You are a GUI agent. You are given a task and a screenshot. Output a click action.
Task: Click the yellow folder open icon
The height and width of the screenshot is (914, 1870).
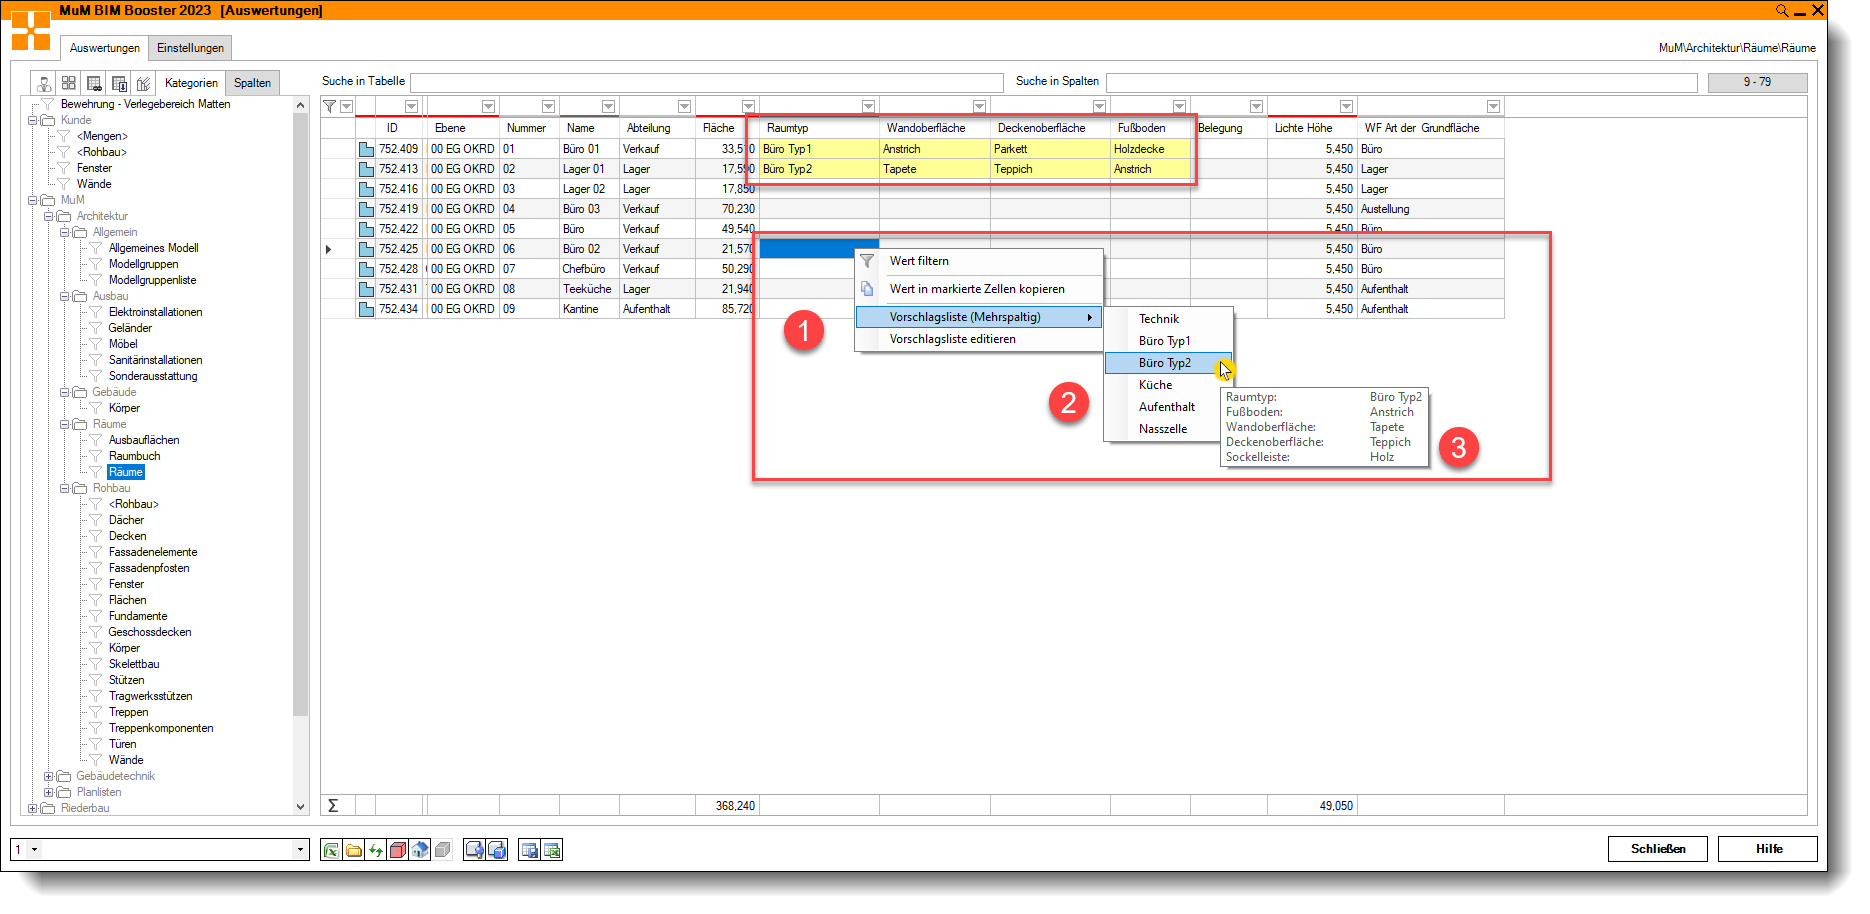coord(353,850)
